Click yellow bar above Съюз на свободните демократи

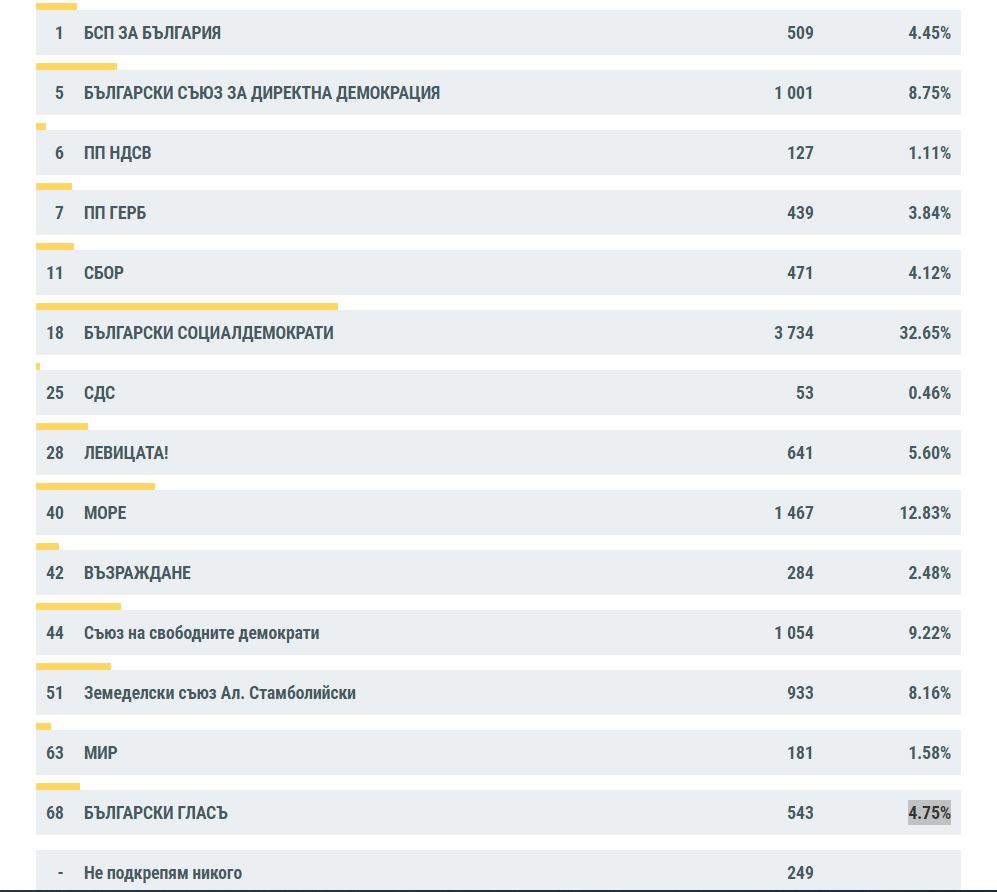tap(78, 607)
